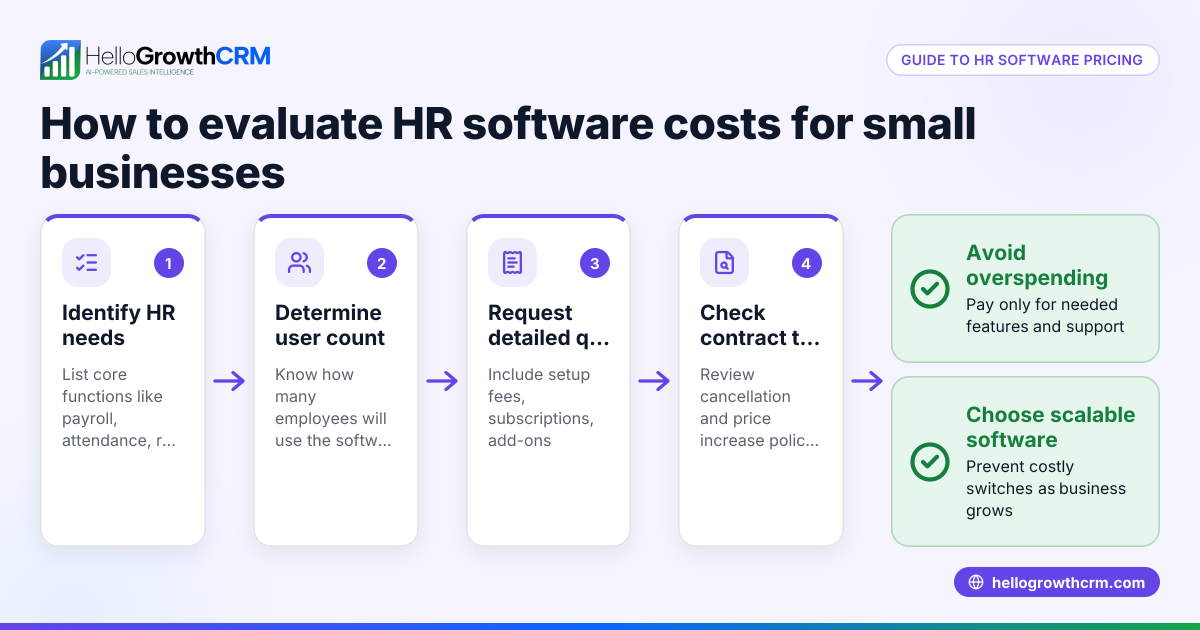
Task: Click the 'Check contract t…' title
Action: point(760,325)
